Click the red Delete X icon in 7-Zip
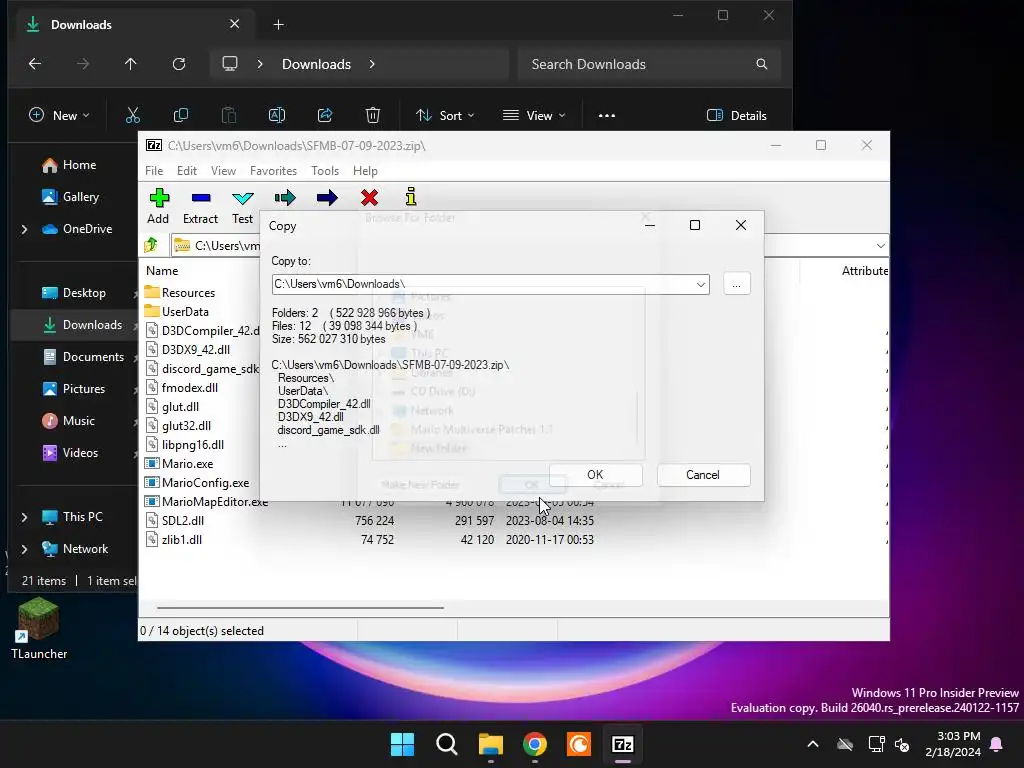This screenshot has width=1024, height=768. pos(369,198)
